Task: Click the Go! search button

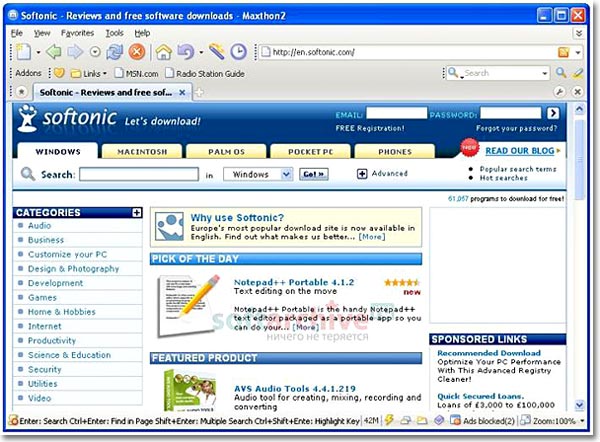Action: (x=314, y=174)
